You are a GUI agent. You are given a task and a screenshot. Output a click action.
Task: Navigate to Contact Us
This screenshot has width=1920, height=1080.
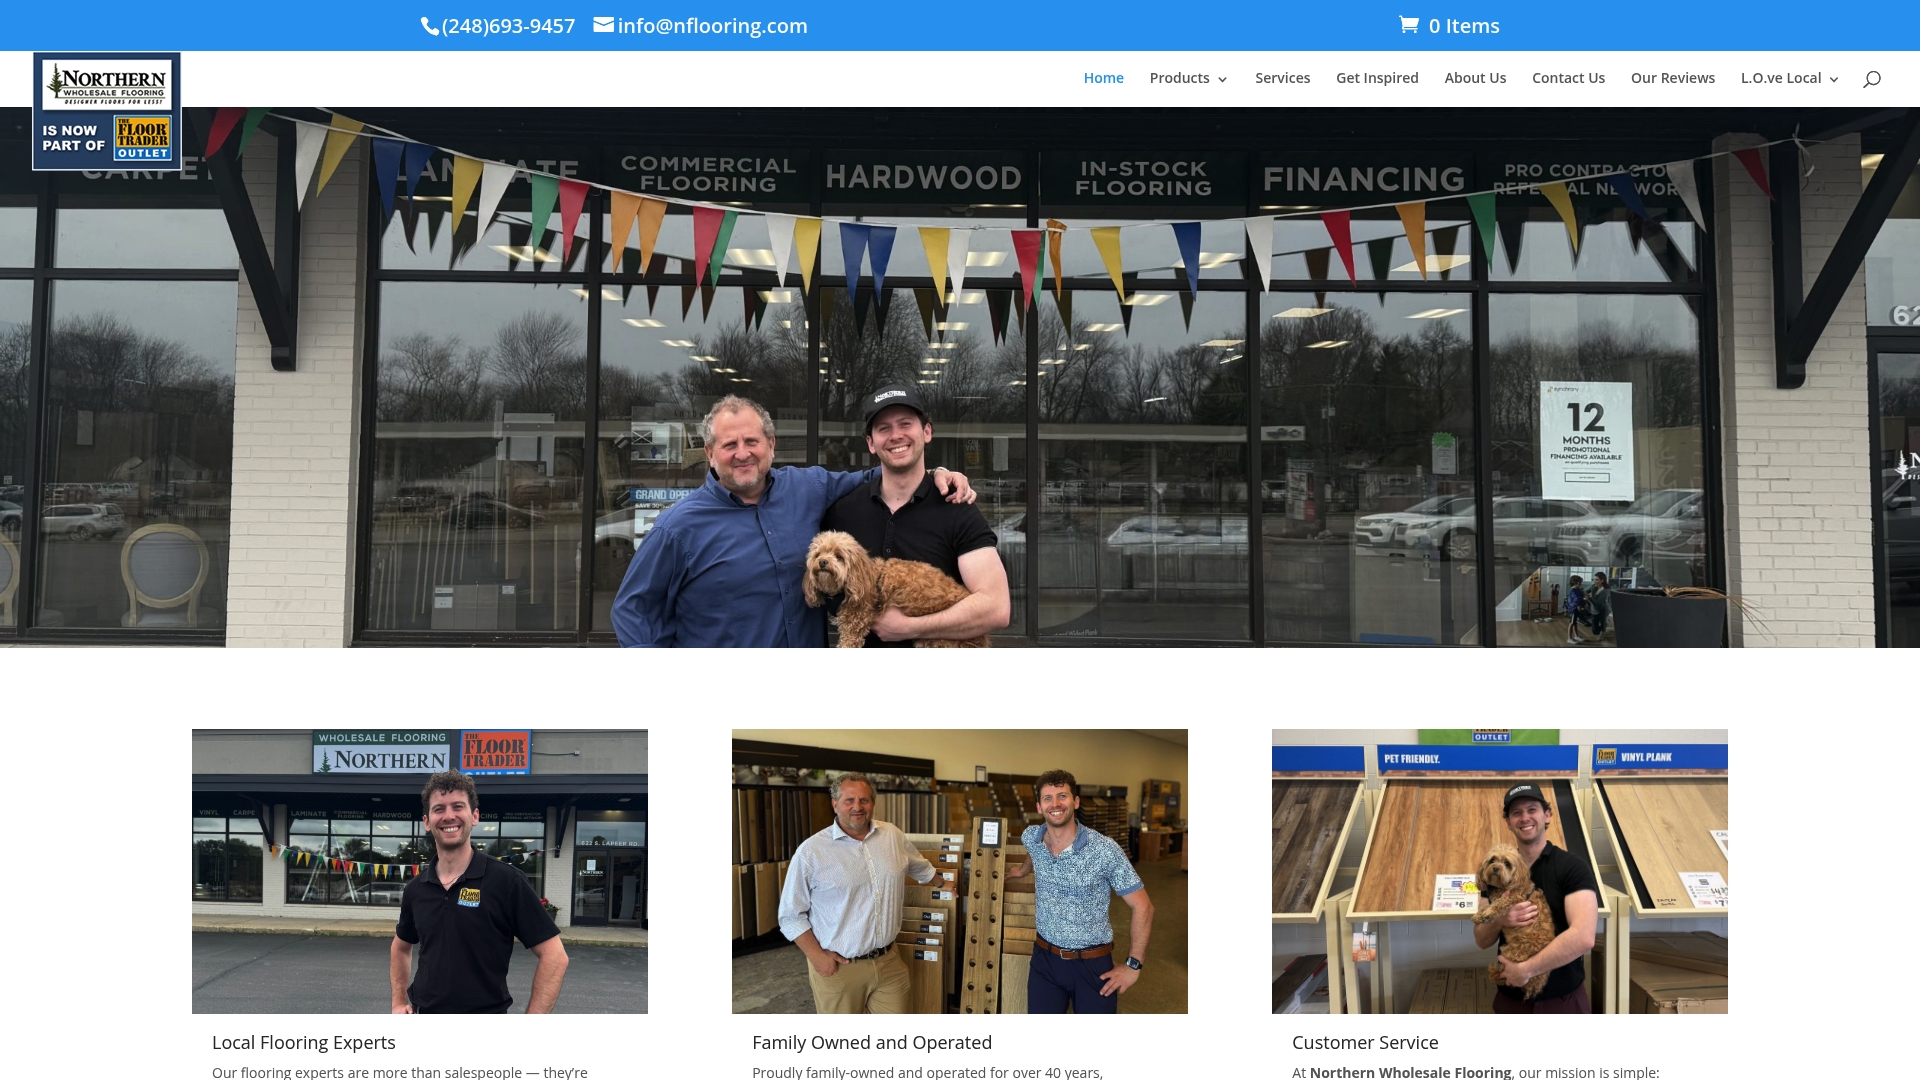click(x=1568, y=78)
